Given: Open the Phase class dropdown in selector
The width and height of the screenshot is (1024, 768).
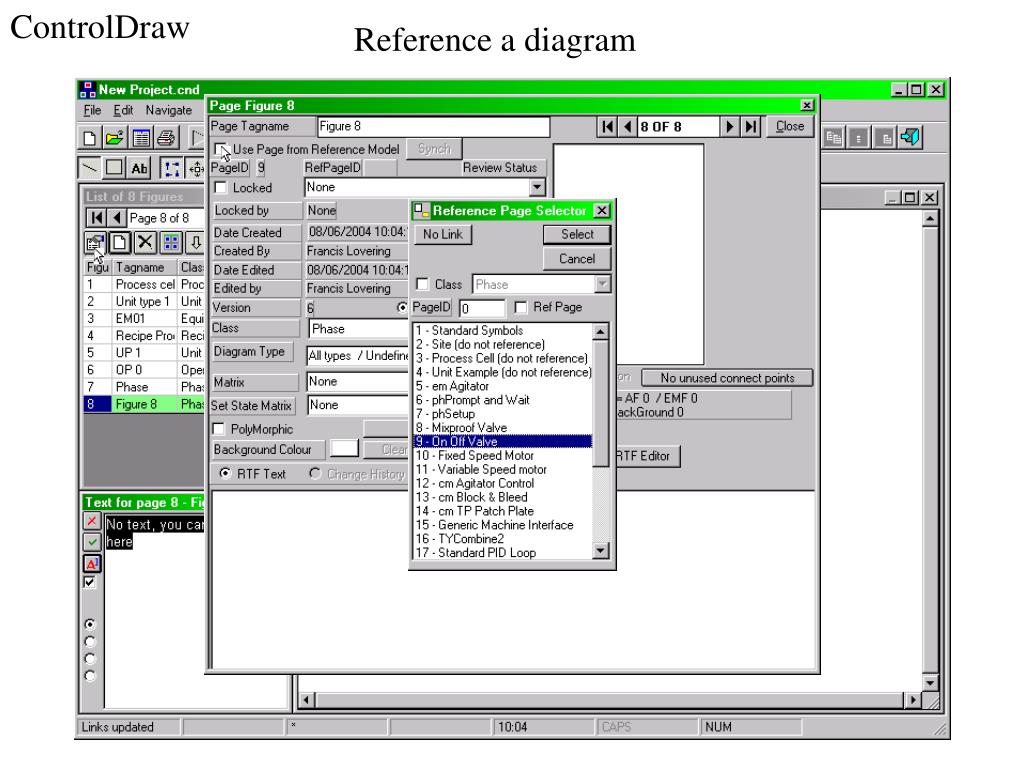Looking at the screenshot, I should (602, 284).
